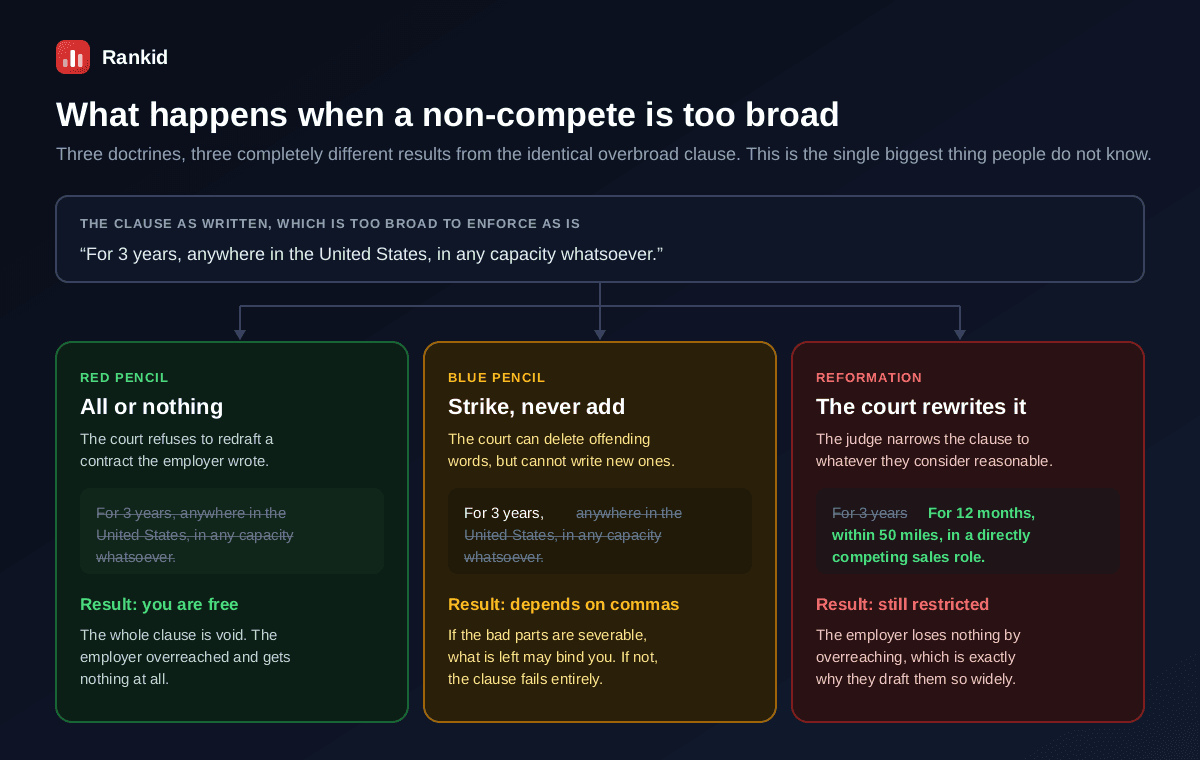Click 'Result: still restricted' text
The height and width of the screenshot is (760, 1200).
[902, 605]
